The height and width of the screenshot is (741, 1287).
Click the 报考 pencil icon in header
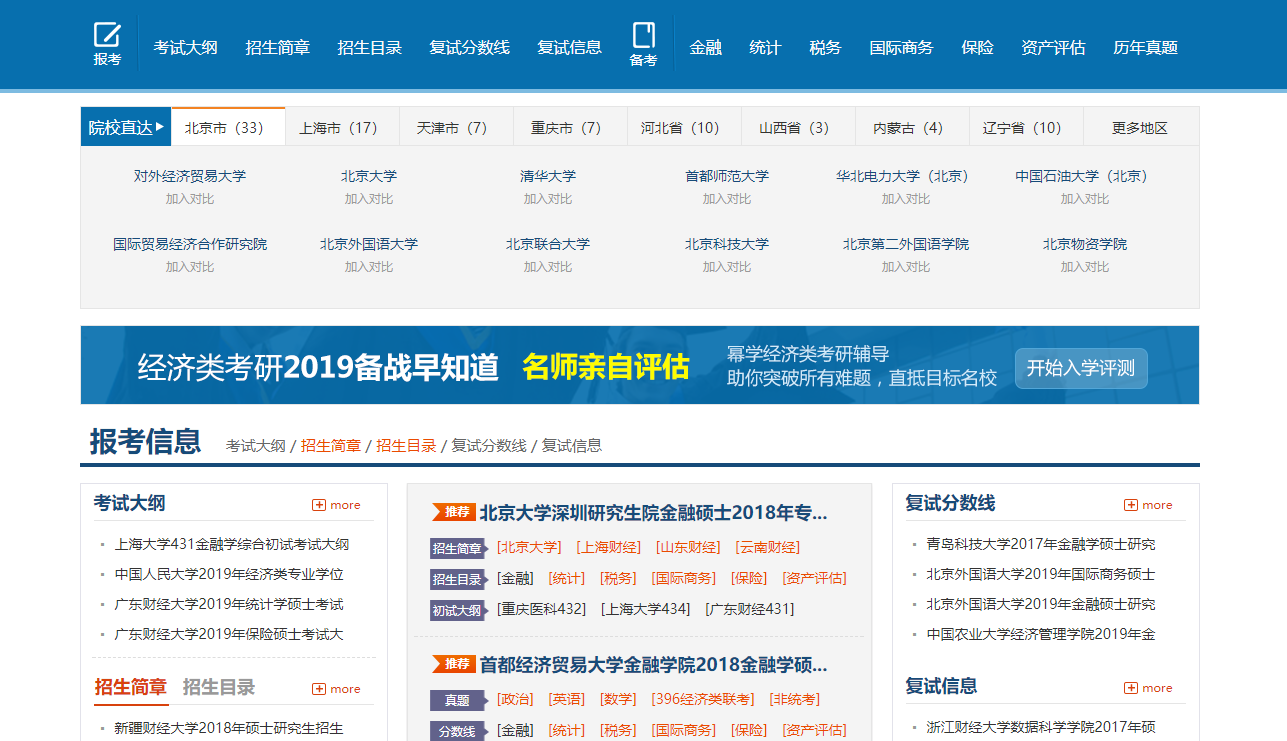point(107,35)
